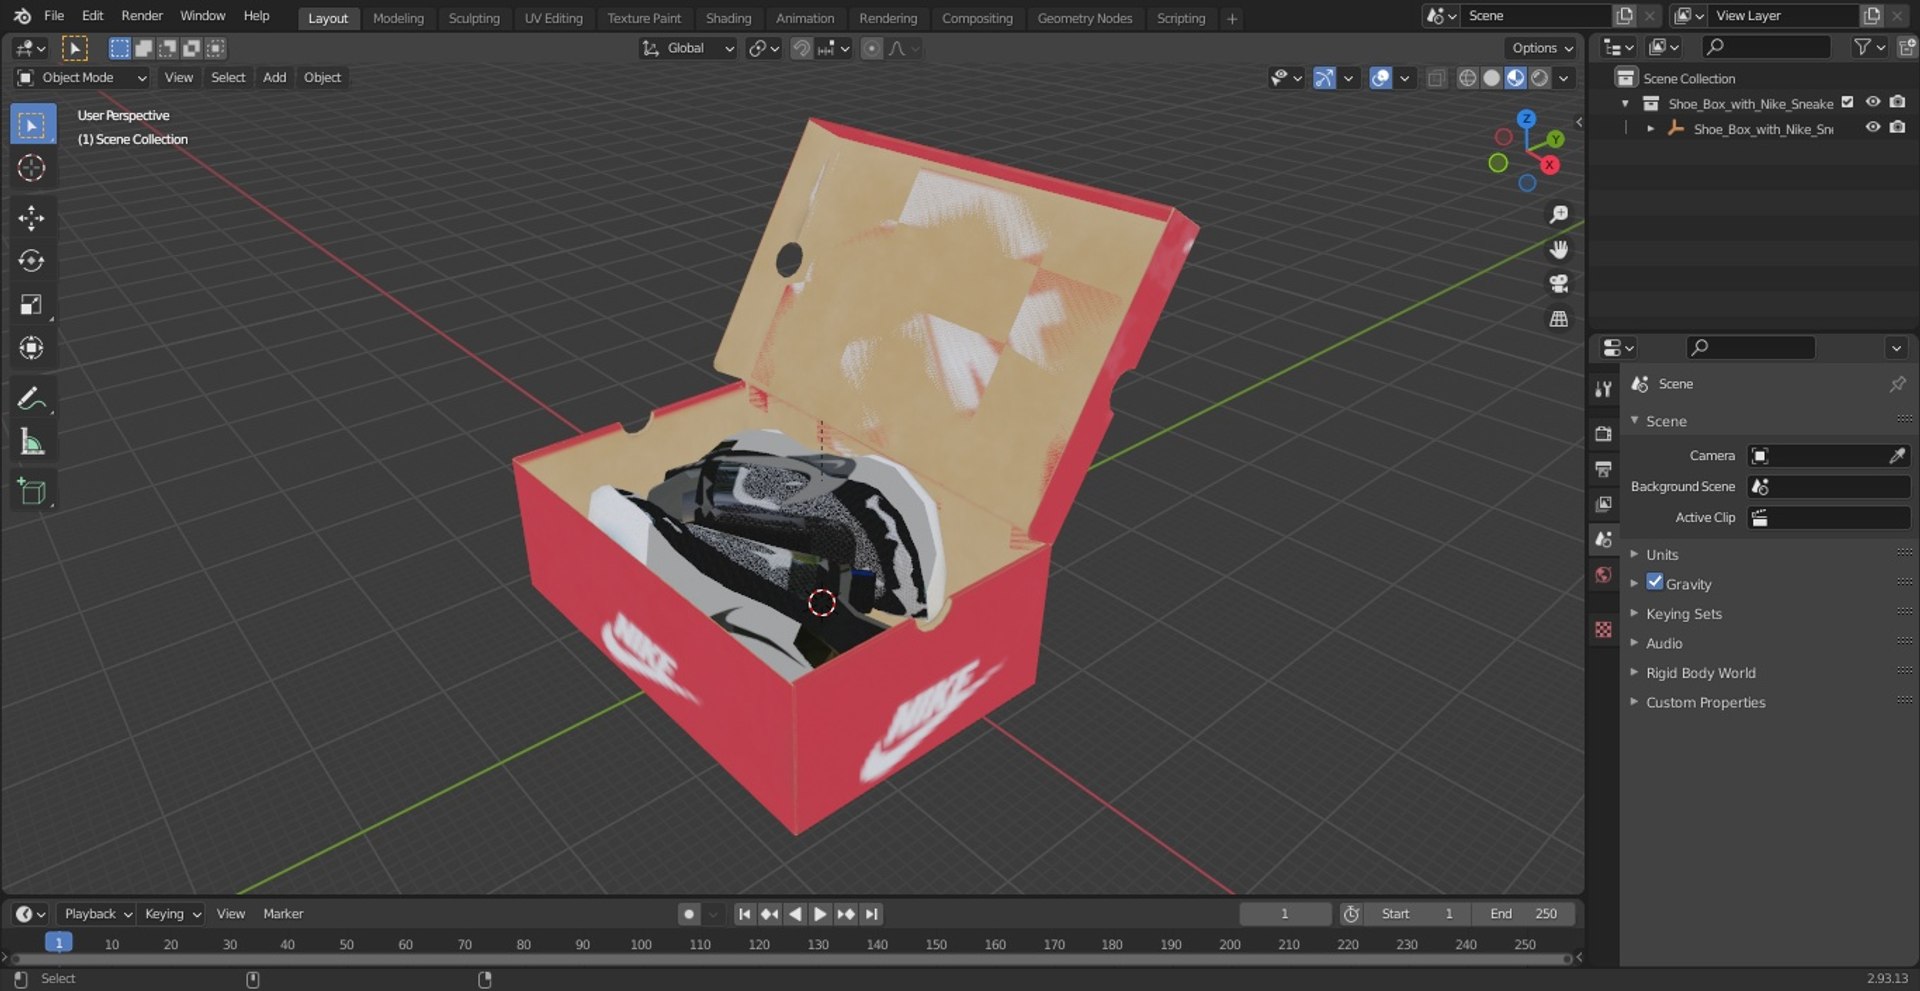Click the End frame 250 field

click(x=1524, y=914)
